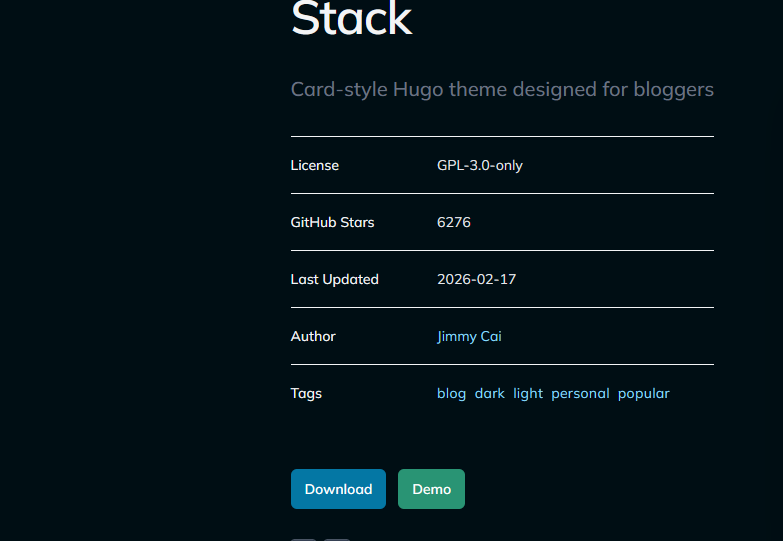Click the 2026-02-17 date value
783x541 pixels.
pos(477,279)
